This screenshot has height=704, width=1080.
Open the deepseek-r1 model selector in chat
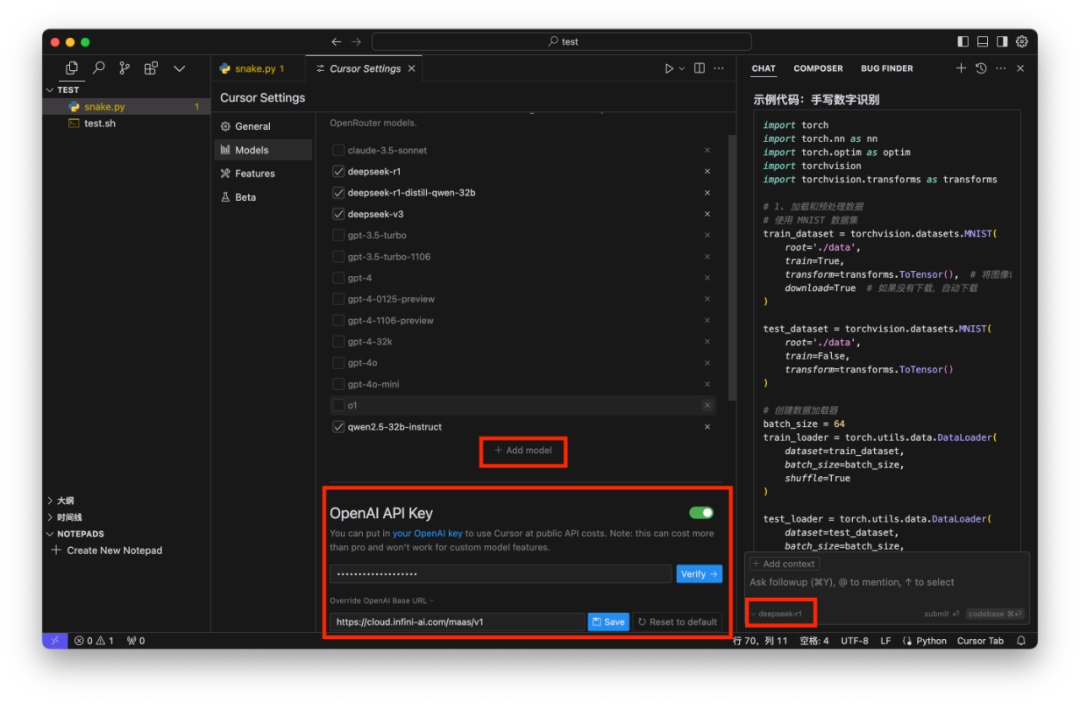coord(780,613)
